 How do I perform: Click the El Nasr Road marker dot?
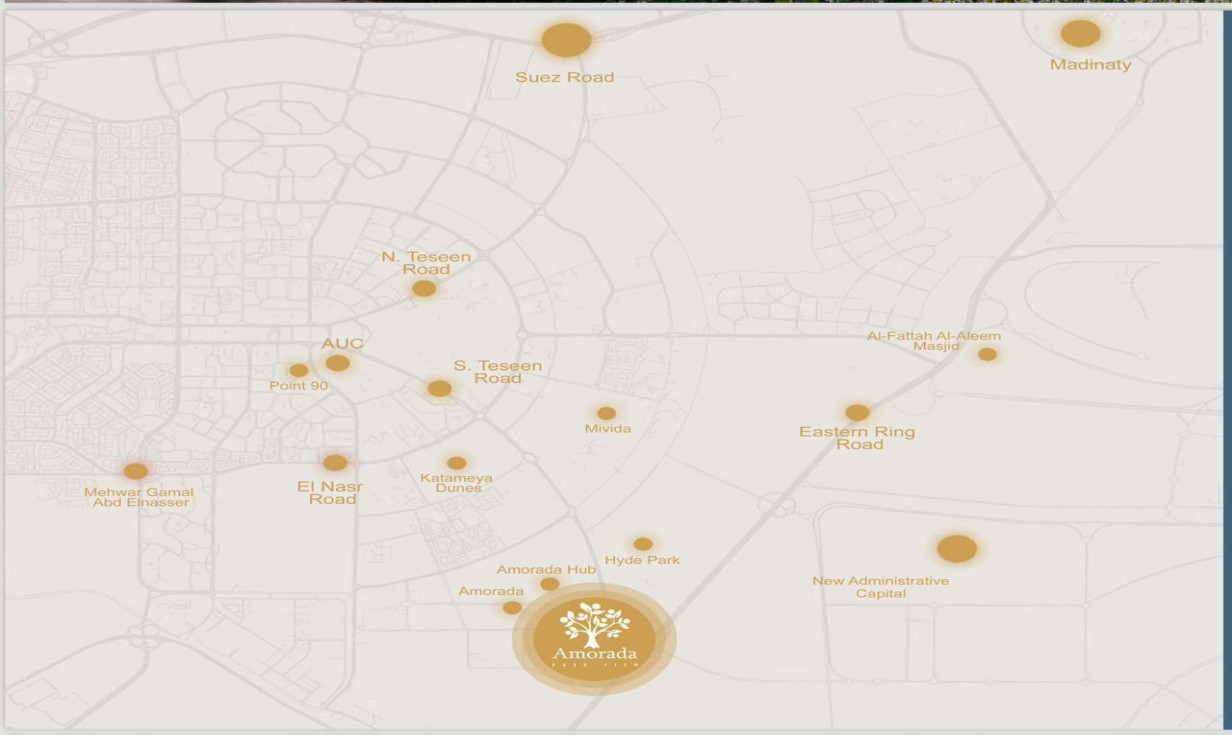pos(335,463)
